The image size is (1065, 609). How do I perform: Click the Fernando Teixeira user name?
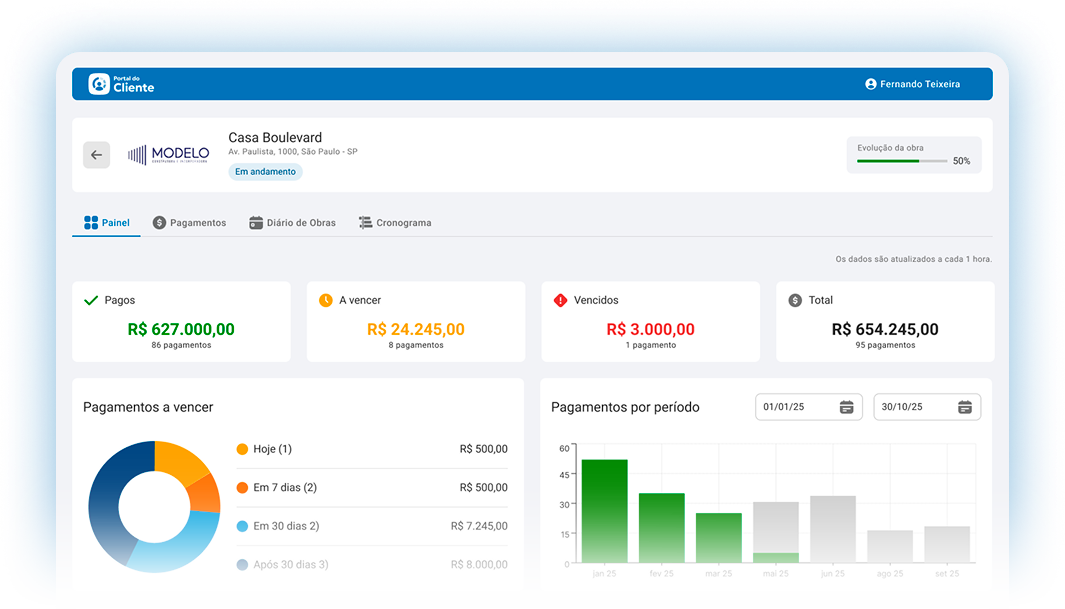(x=920, y=84)
